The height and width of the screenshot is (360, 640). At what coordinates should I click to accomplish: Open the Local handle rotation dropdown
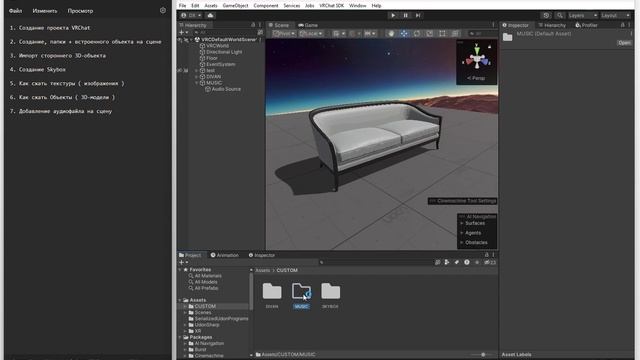(311, 33)
